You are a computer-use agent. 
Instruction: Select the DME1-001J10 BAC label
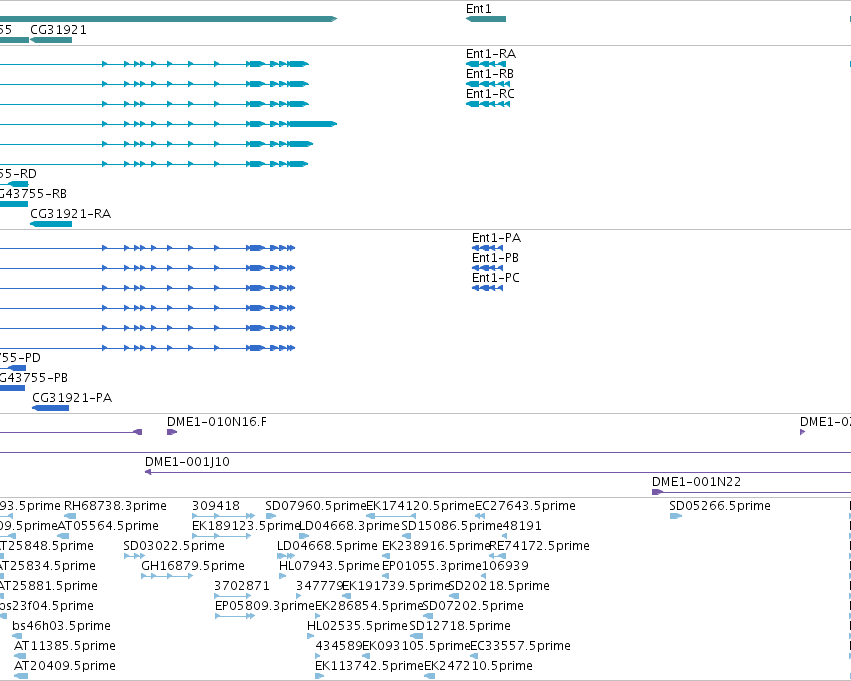point(187,462)
